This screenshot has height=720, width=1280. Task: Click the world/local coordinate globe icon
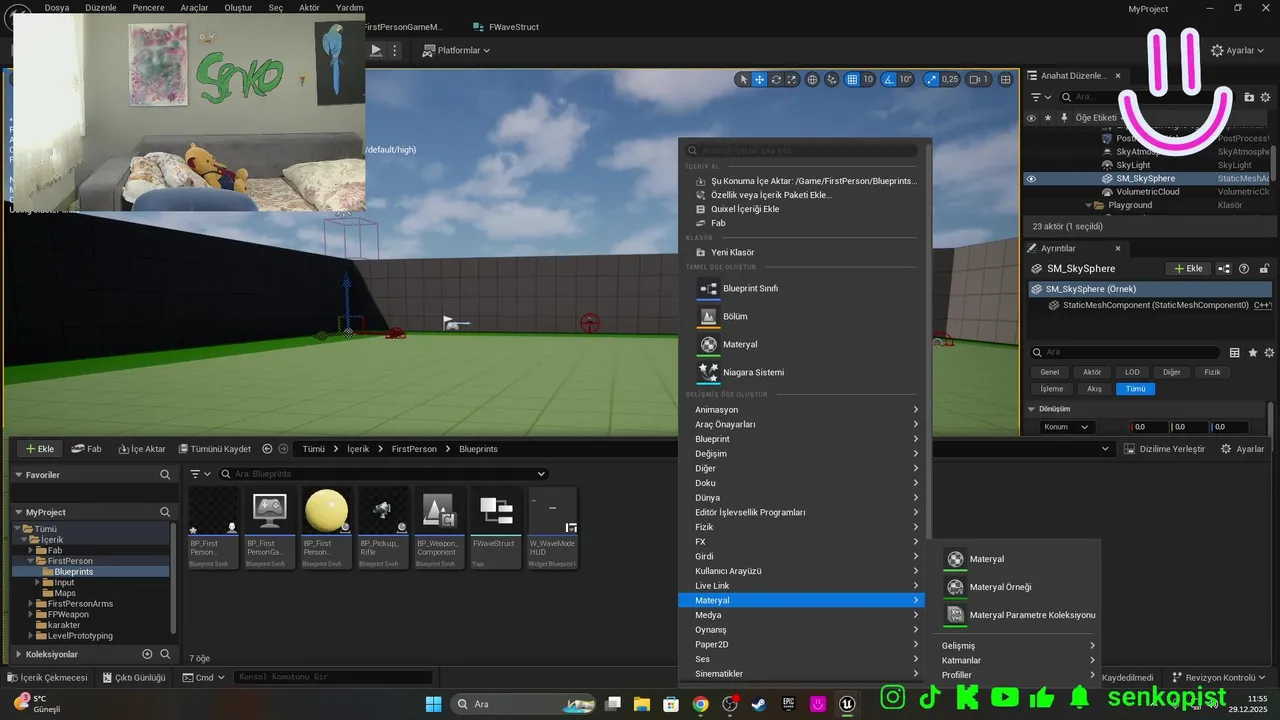pos(813,80)
